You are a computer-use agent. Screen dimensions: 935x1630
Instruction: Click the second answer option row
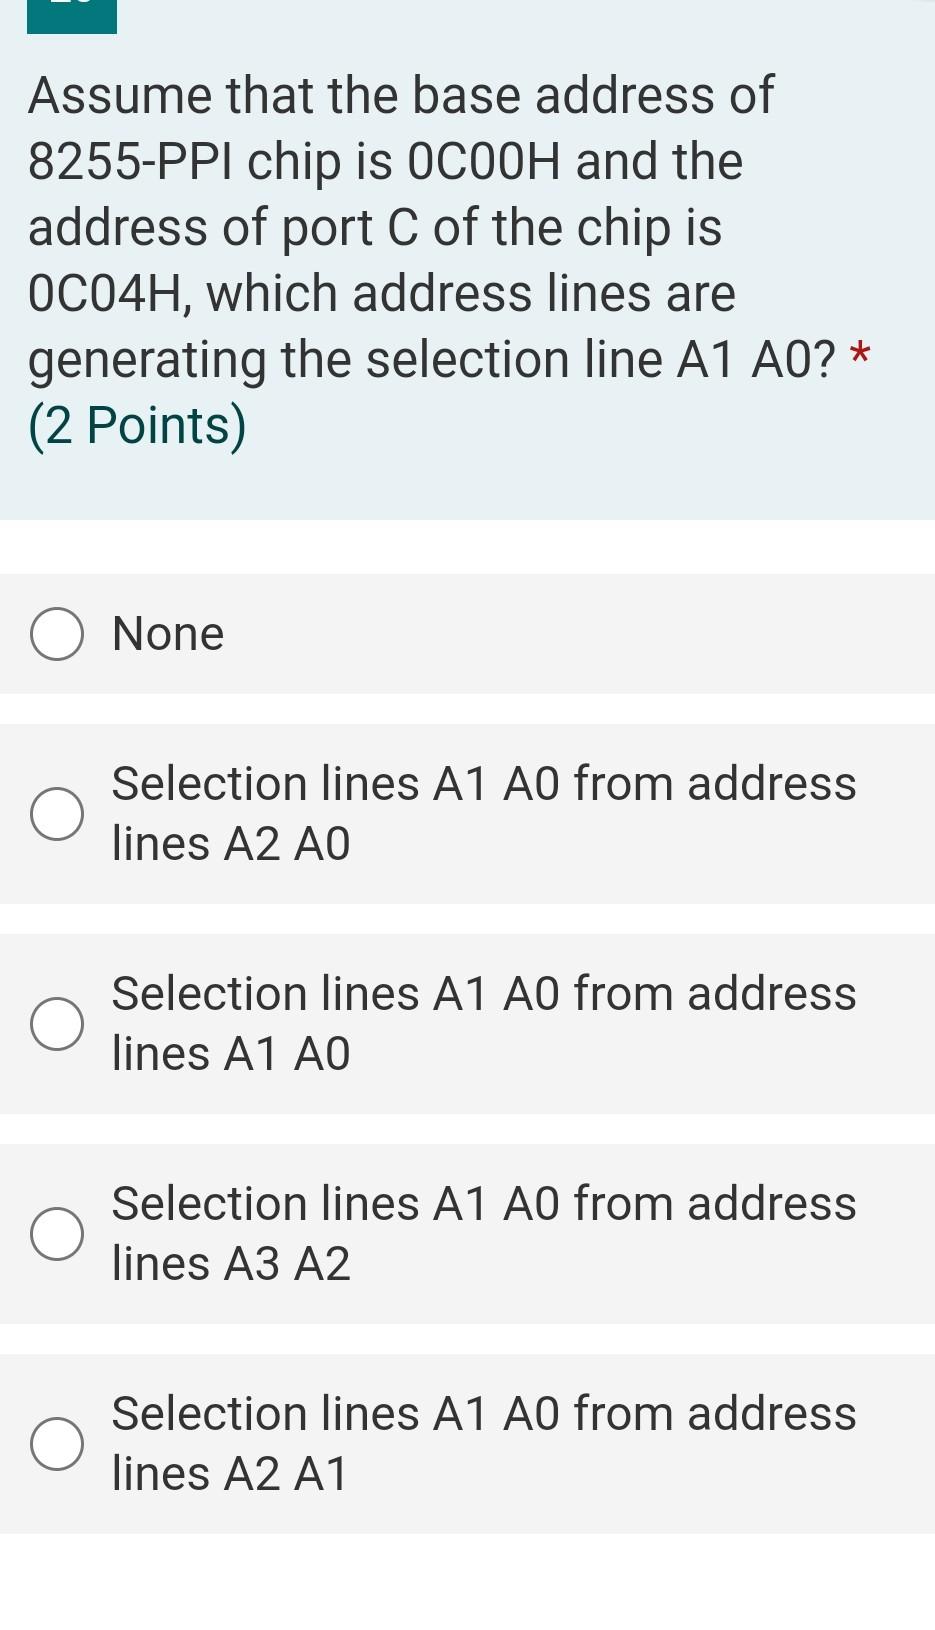[467, 813]
